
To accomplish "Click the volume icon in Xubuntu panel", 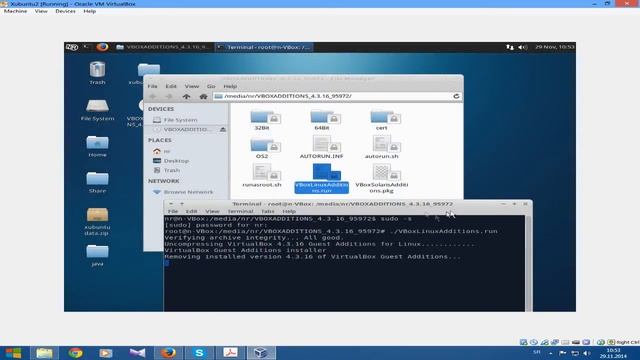I will 522,47.
